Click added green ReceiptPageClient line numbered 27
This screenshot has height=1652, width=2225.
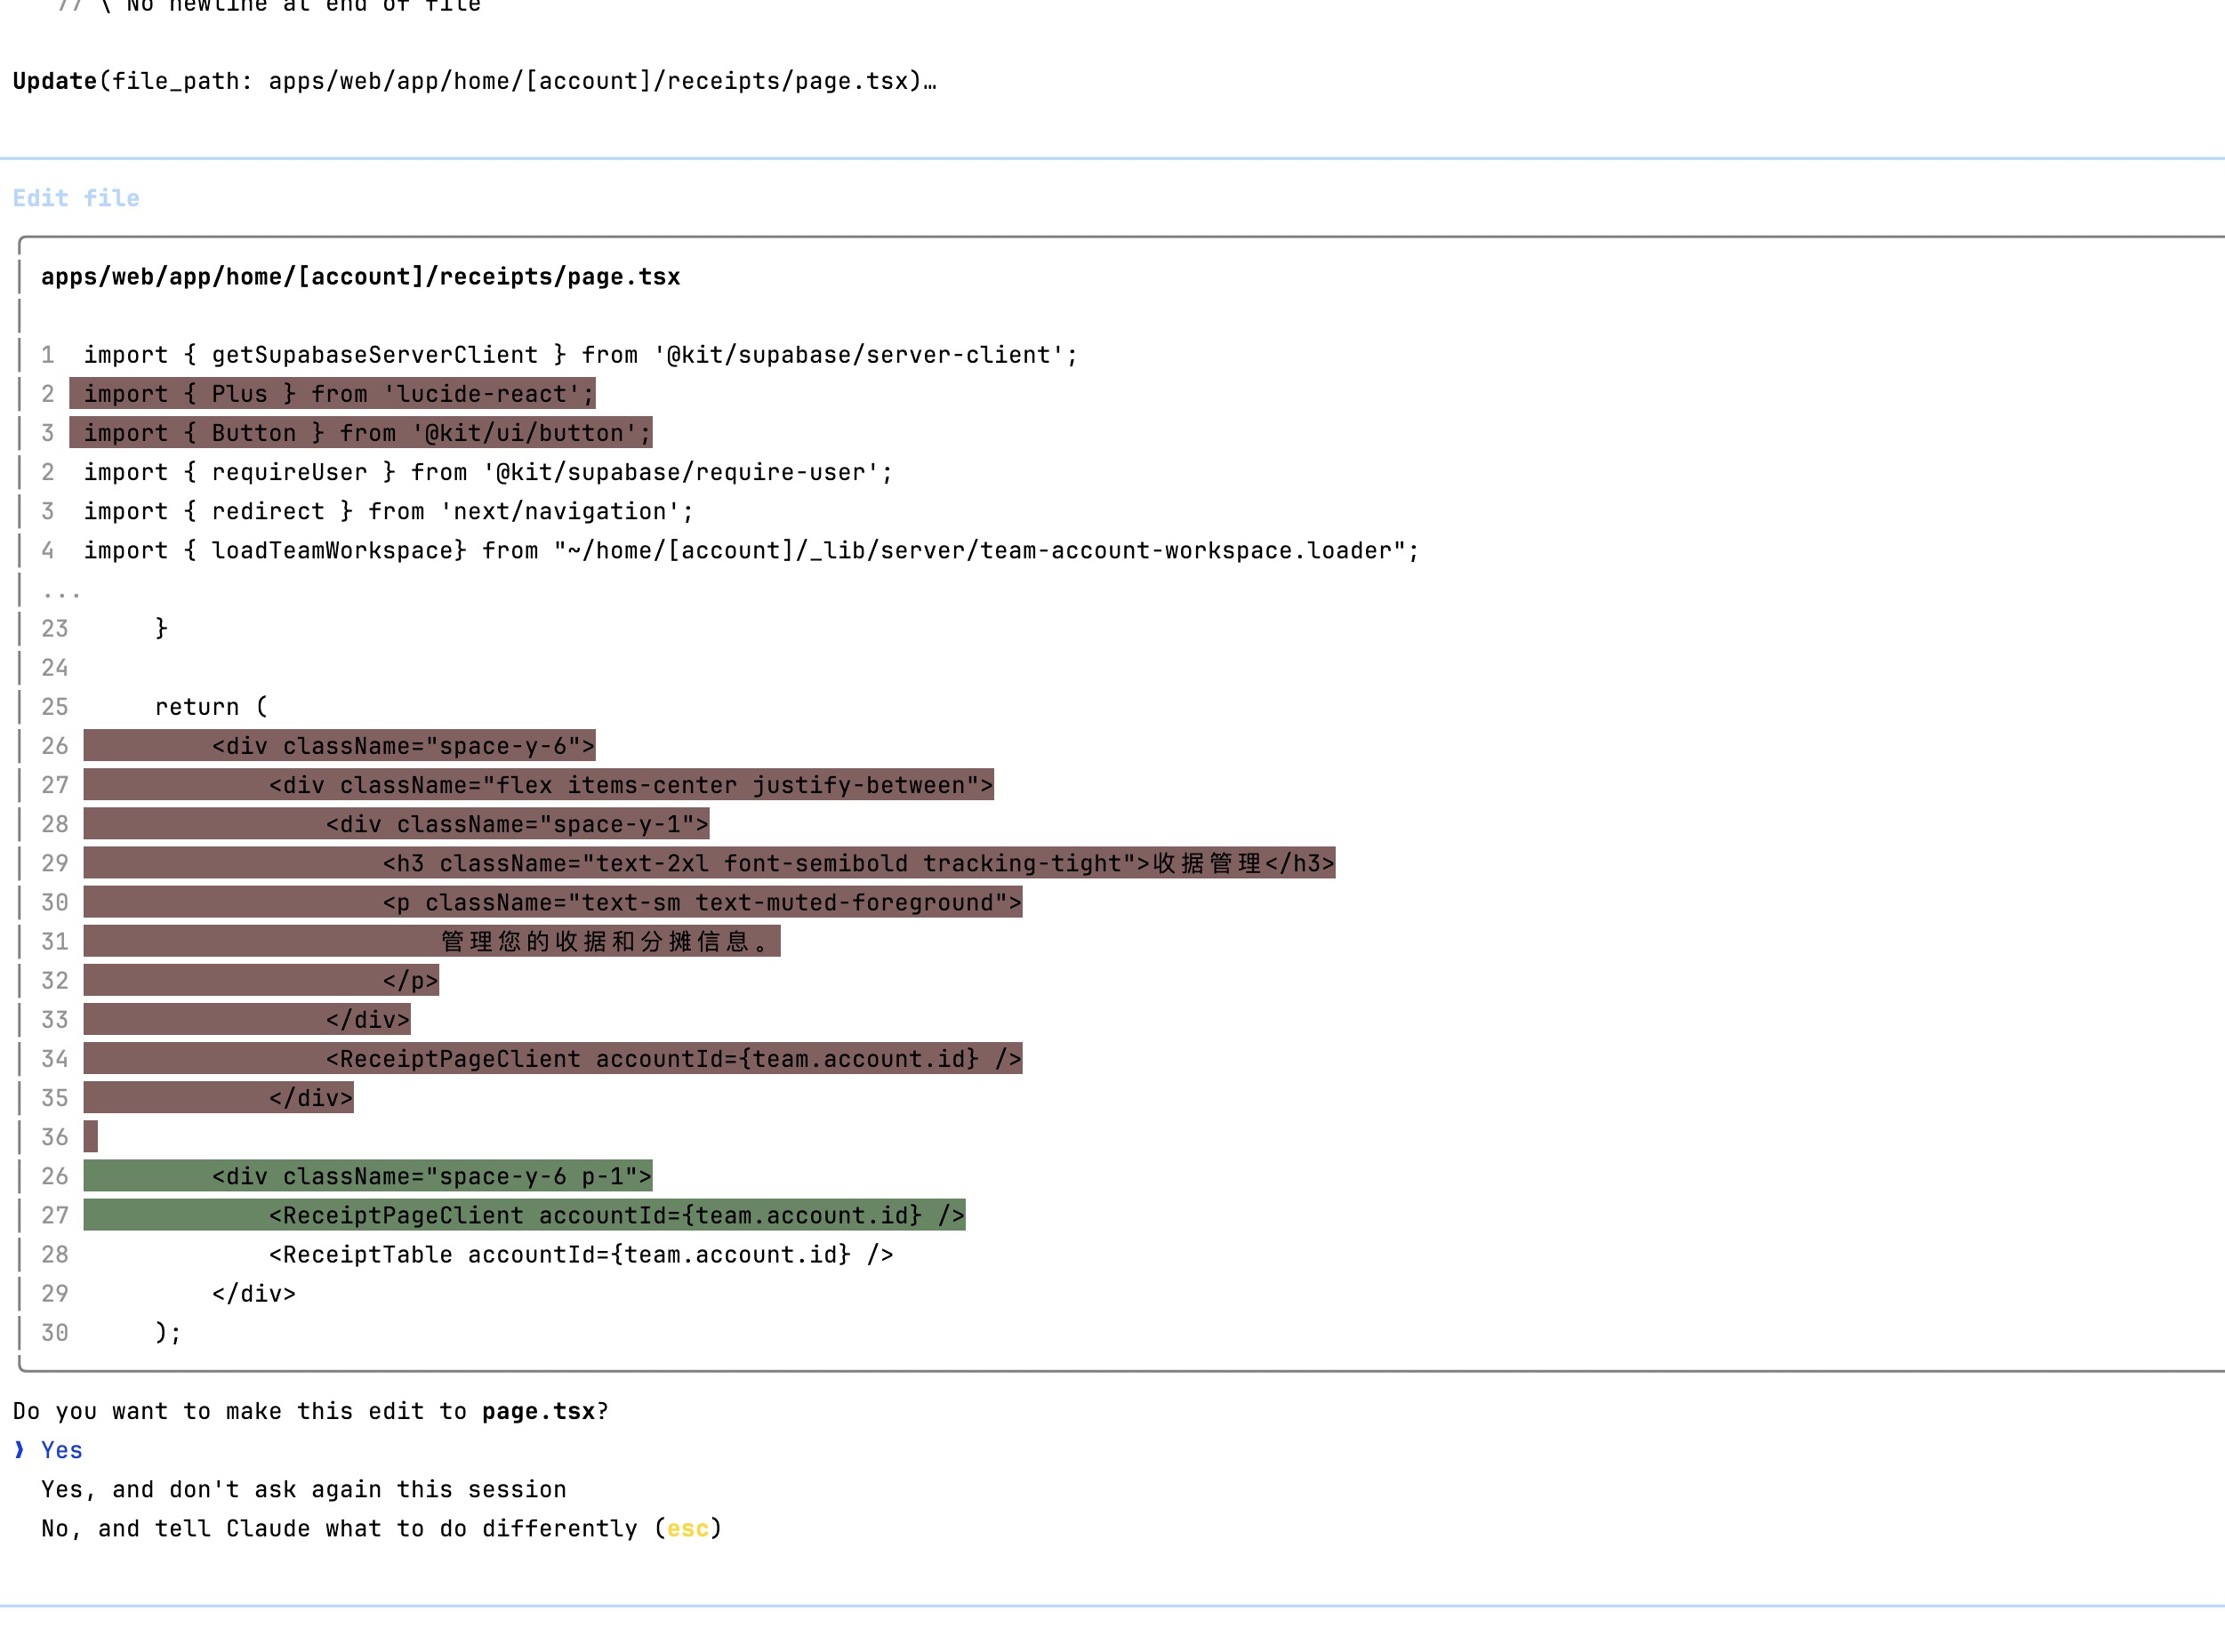tap(525, 1215)
